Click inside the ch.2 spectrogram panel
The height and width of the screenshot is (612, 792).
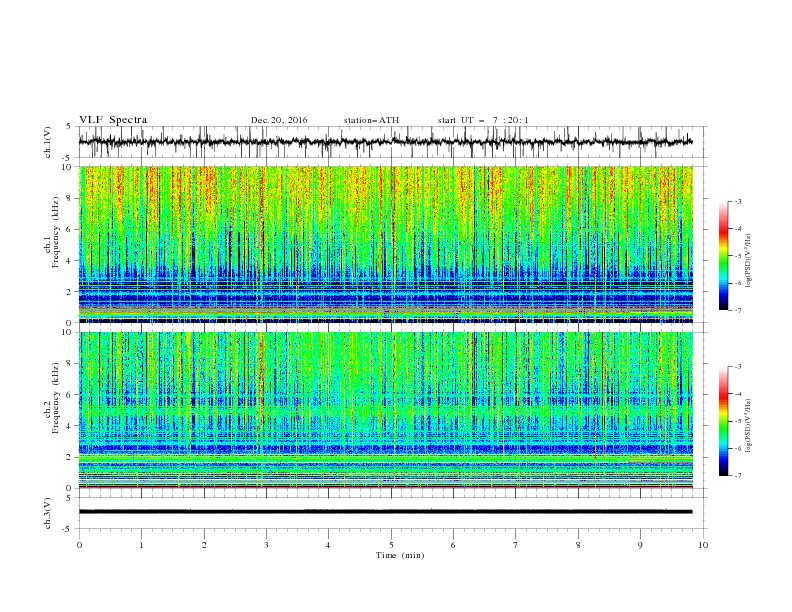(x=386, y=410)
